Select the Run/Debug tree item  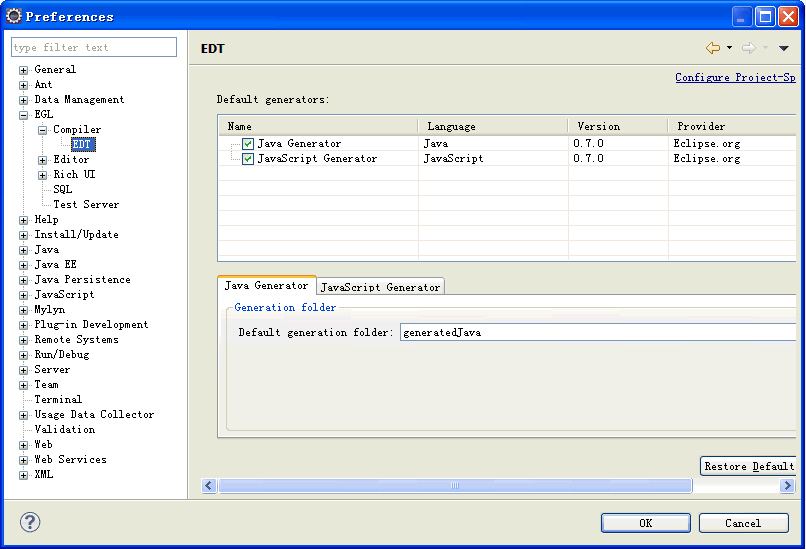[x=62, y=355]
